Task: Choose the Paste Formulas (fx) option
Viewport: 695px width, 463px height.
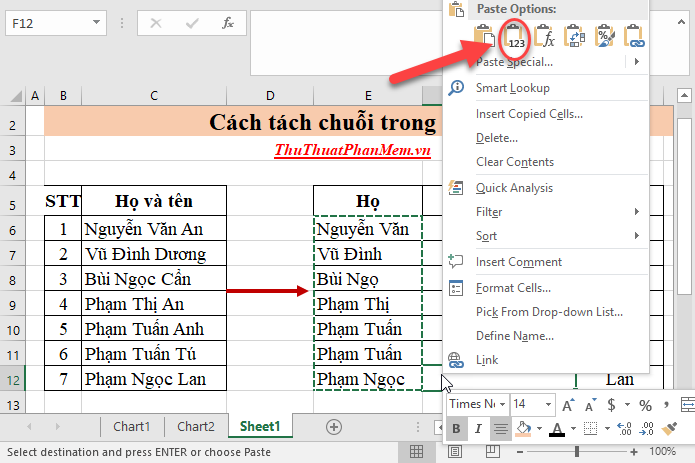Action: coord(545,38)
